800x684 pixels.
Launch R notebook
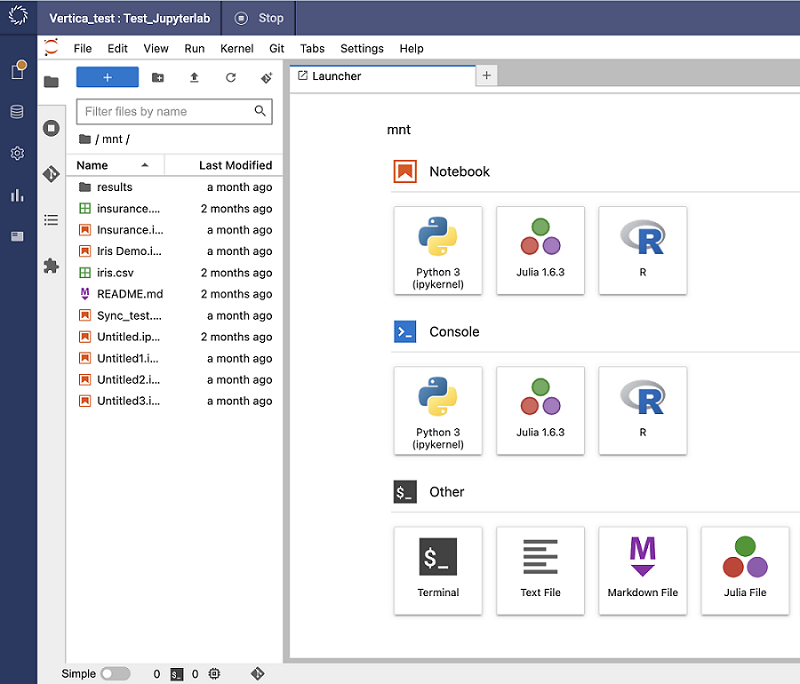(x=643, y=250)
